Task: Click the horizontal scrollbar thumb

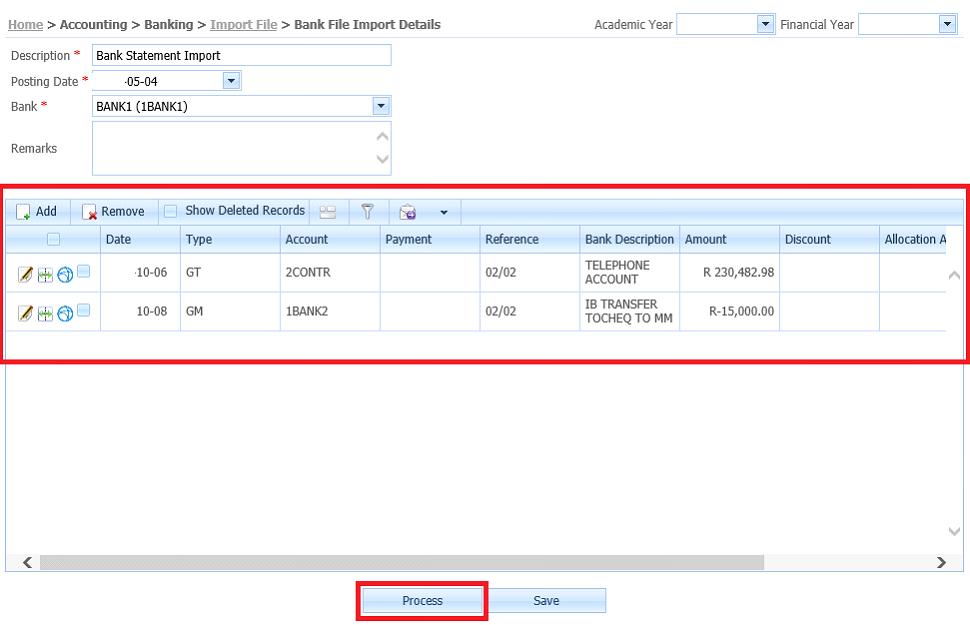Action: click(x=402, y=562)
